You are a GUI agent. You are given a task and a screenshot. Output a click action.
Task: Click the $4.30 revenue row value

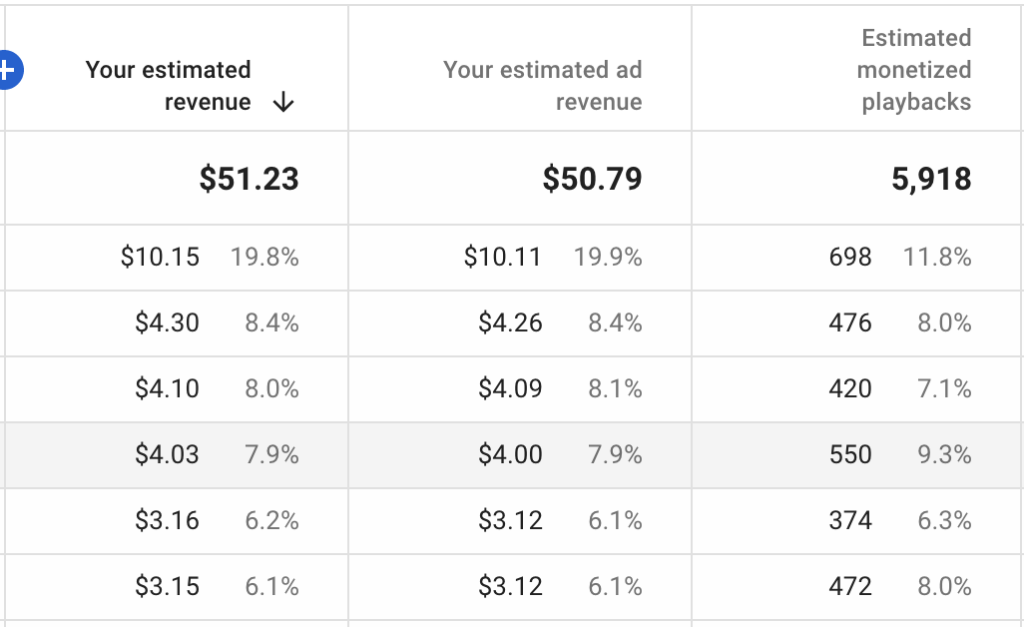tap(167, 323)
